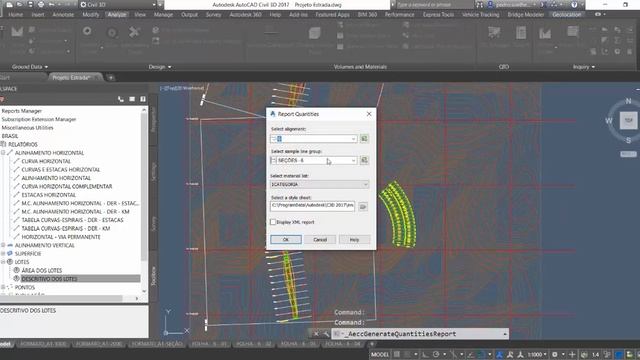This screenshot has height=360, width=640.
Task: Pick alignment from drawing icon button
Action: [364, 139]
